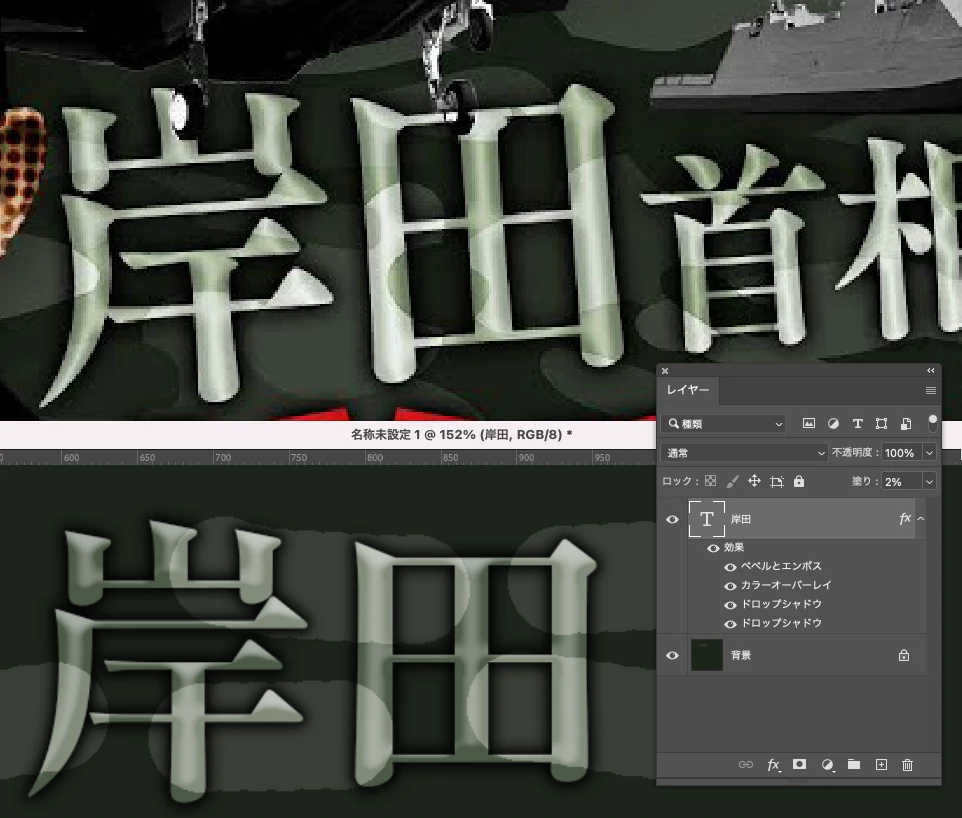This screenshot has width=962, height=818.
Task: Lock position move icon
Action: click(x=755, y=481)
